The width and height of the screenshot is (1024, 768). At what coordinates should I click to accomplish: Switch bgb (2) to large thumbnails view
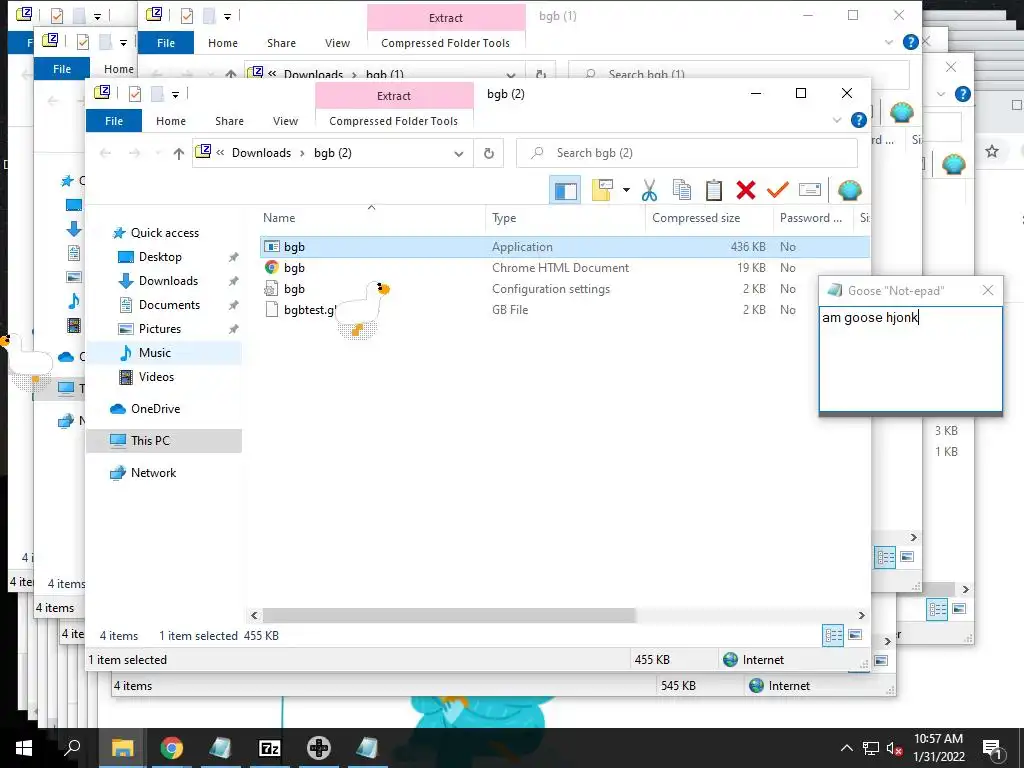click(x=855, y=635)
